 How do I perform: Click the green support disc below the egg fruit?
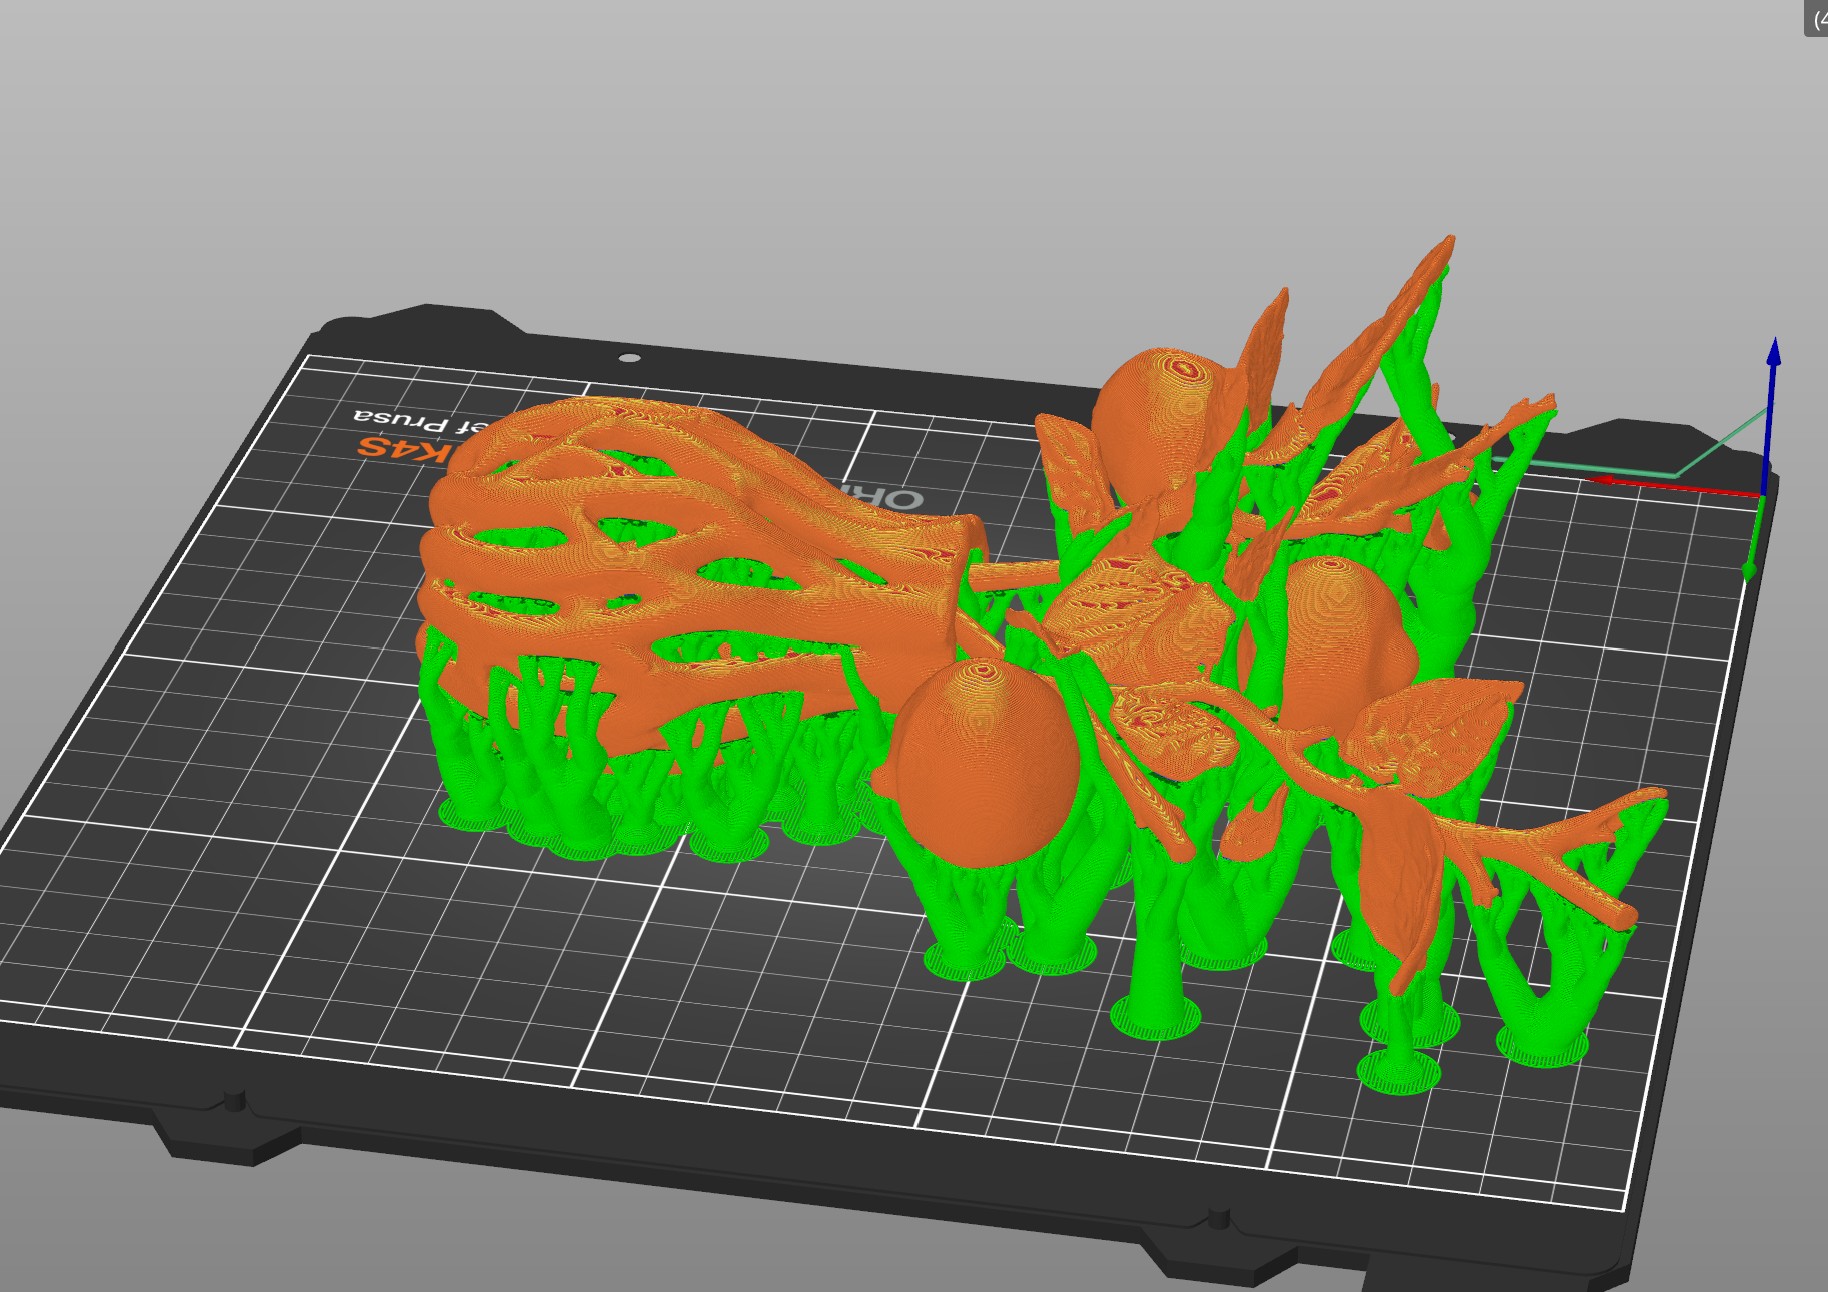click(964, 960)
